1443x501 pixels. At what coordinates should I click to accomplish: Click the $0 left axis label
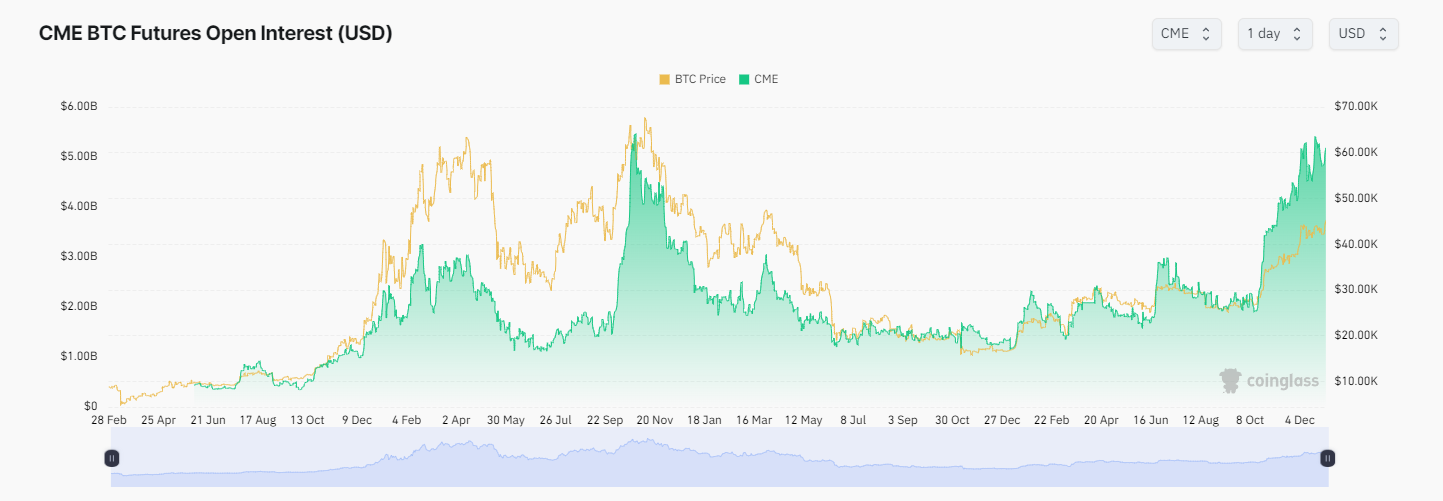tap(90, 406)
